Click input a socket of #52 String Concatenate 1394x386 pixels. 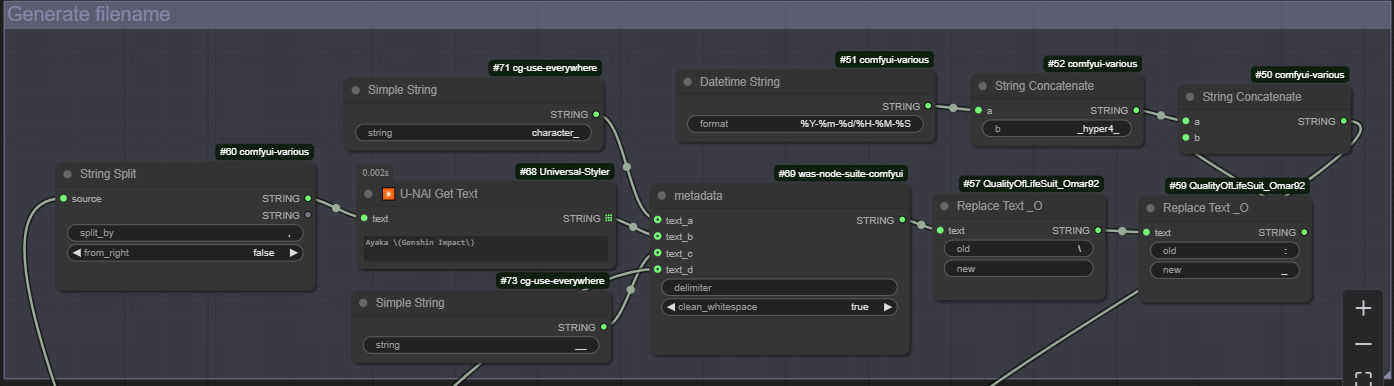click(x=979, y=111)
